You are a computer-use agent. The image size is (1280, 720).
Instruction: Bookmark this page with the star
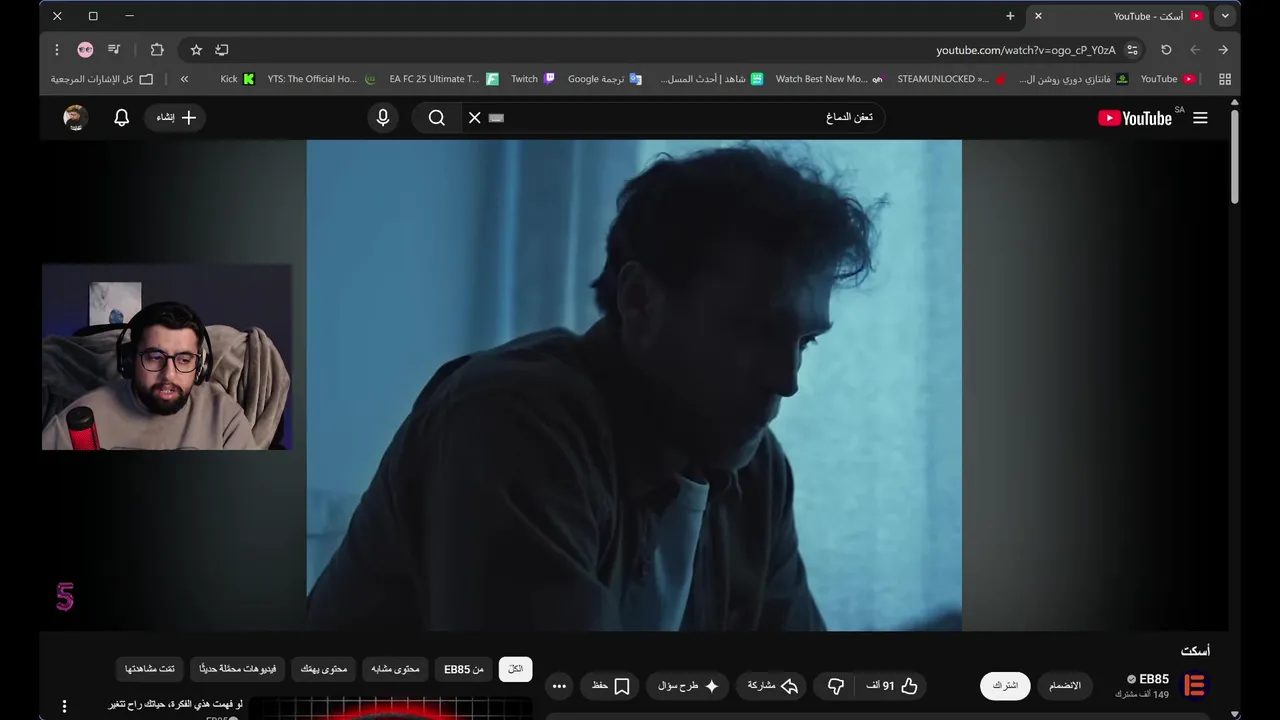(196, 50)
